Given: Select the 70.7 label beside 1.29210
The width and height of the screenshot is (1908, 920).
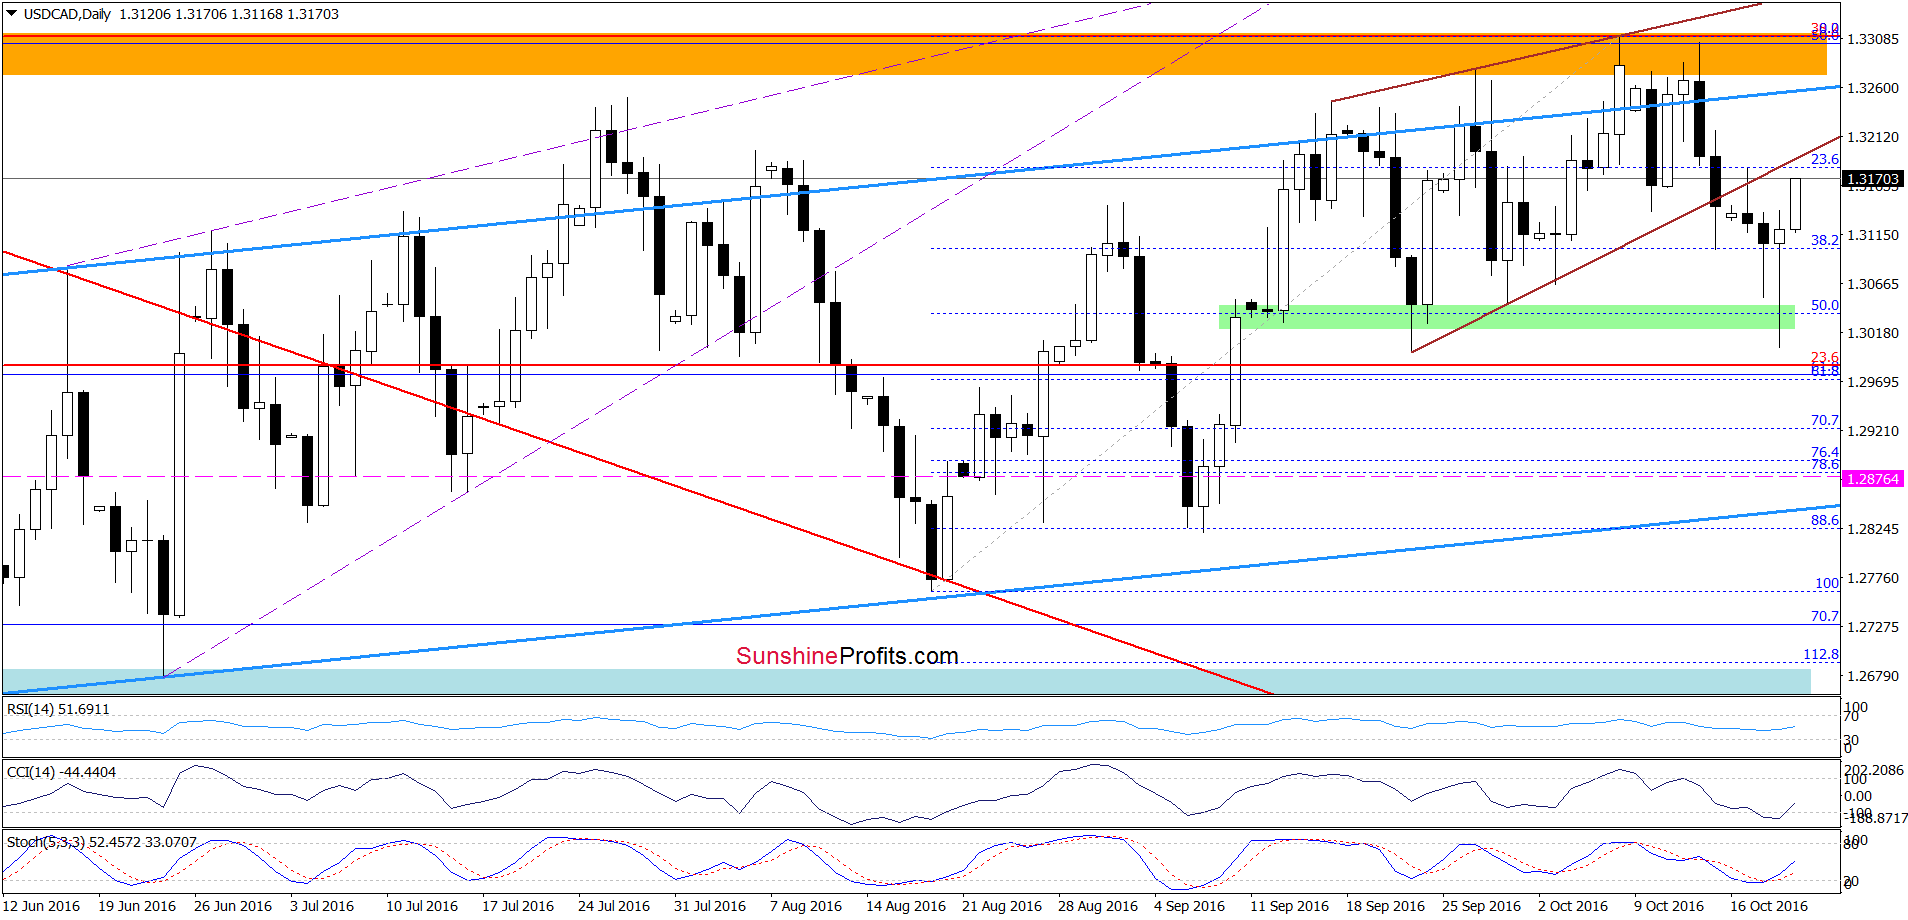Looking at the screenshot, I should click(1825, 420).
